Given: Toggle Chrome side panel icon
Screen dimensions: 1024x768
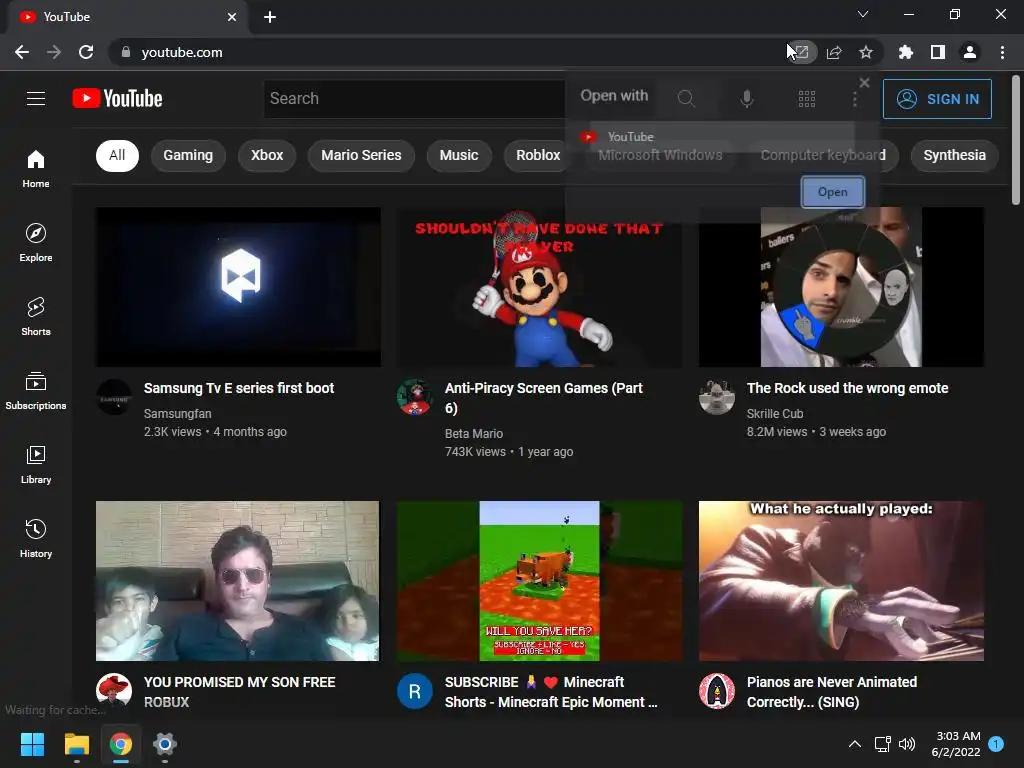Looking at the screenshot, I should coord(938,52).
